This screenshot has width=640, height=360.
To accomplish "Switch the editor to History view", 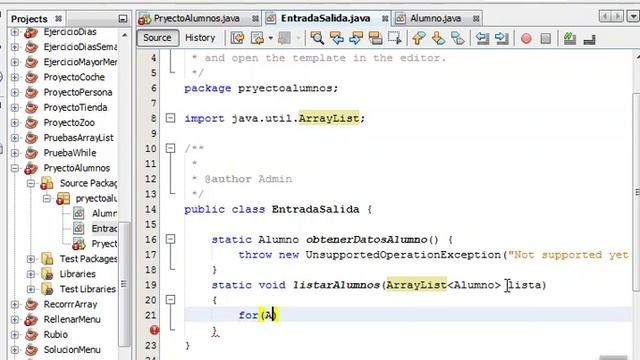I will pos(200,38).
